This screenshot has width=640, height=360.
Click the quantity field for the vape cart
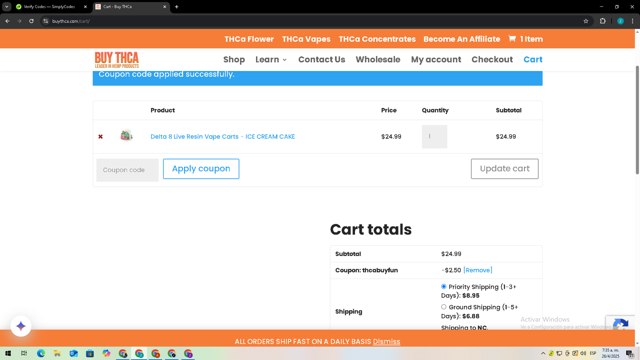point(434,136)
